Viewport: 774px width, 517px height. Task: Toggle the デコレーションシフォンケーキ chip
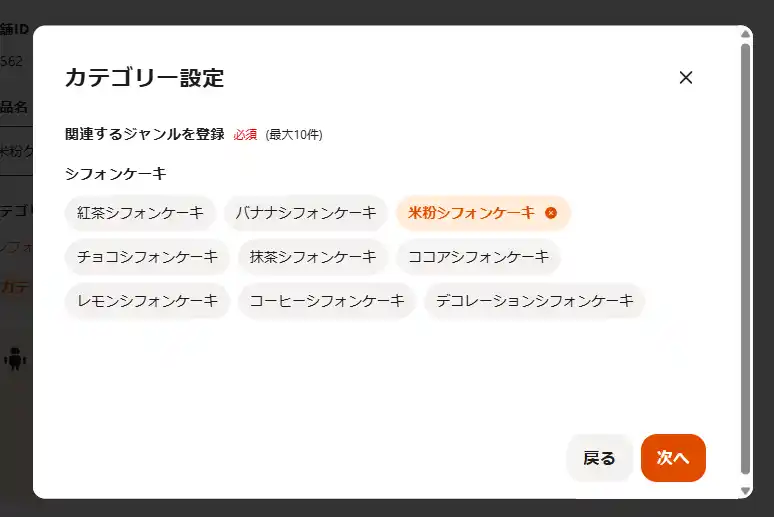(535, 301)
